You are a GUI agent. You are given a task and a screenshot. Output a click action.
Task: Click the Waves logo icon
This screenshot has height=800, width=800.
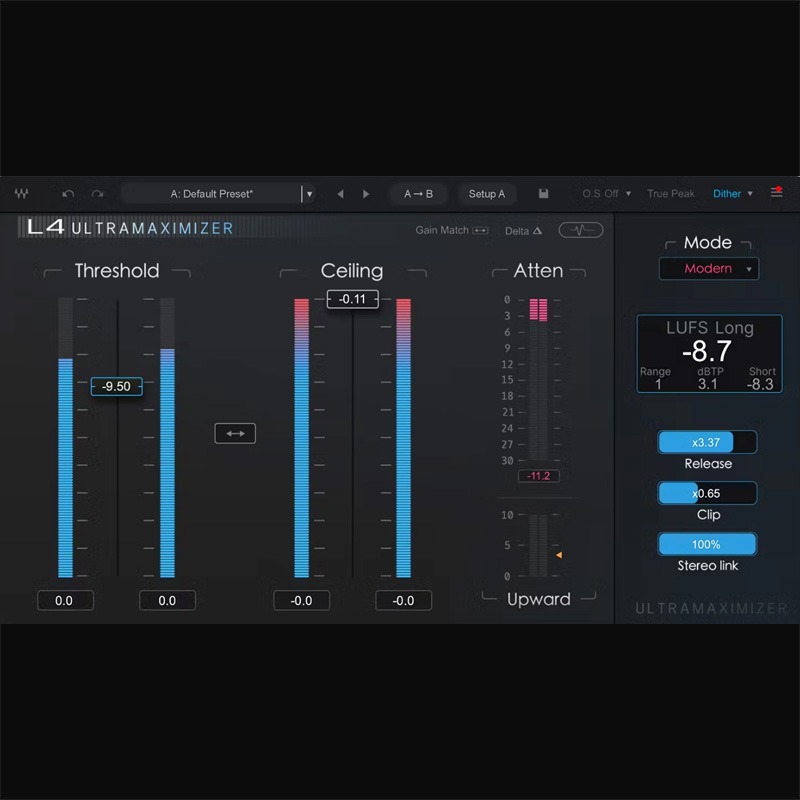pyautogui.click(x=21, y=194)
